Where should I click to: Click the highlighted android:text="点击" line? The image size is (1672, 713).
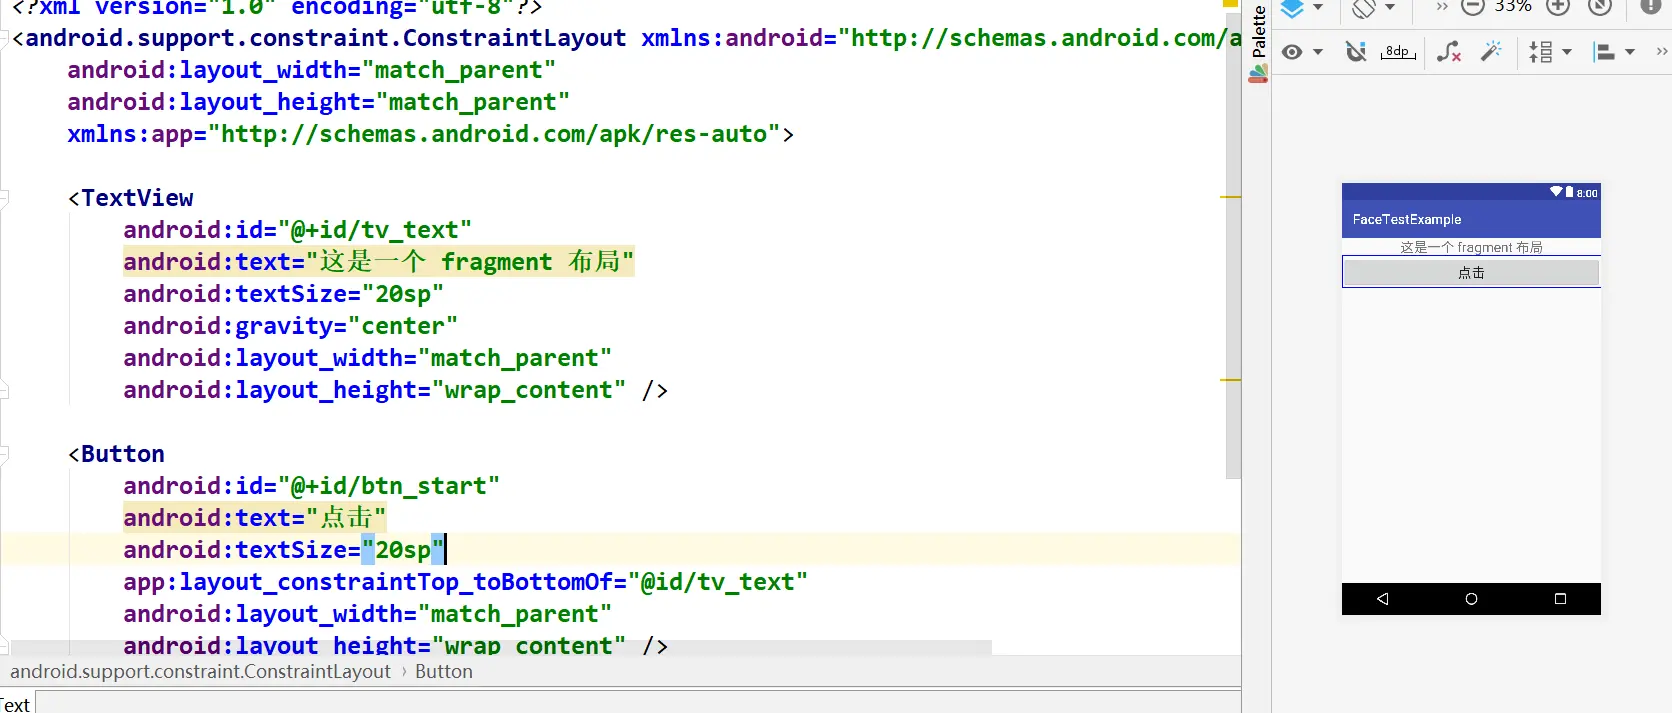coord(254,518)
